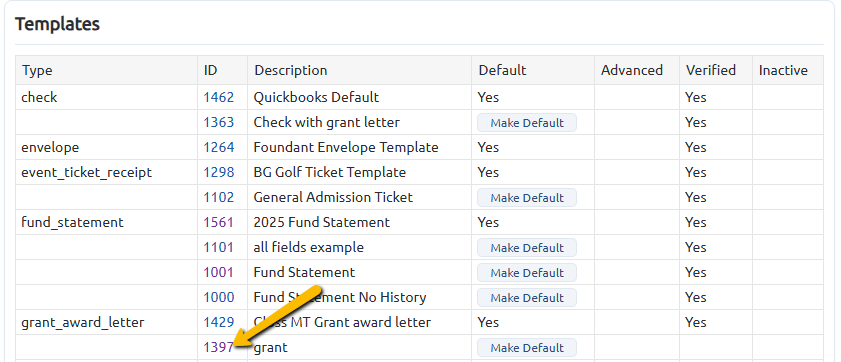The width and height of the screenshot is (841, 362).
Task: Click the Templates heading
Action: 57,25
